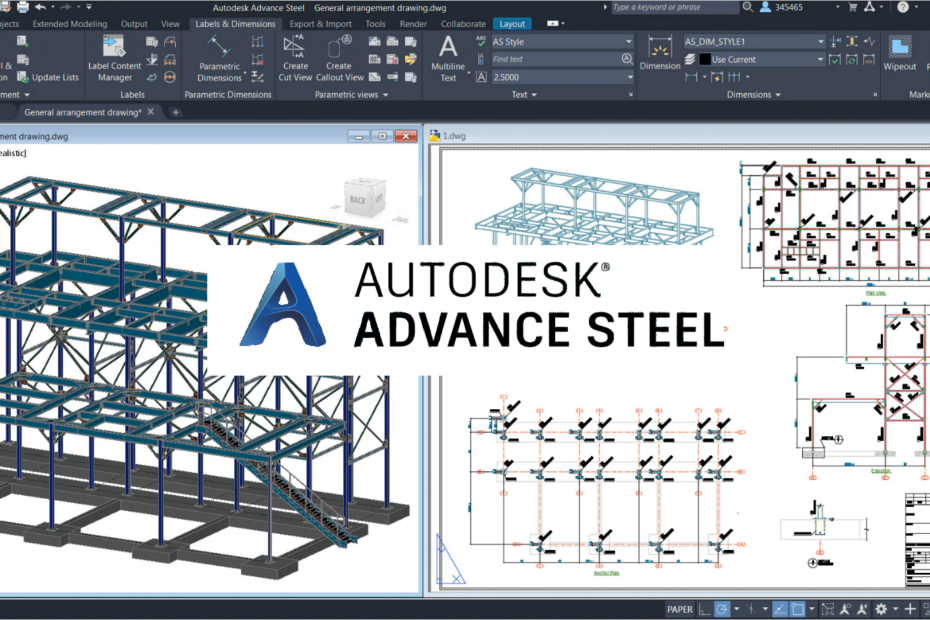Toggle isometric drafting in the status bar
930x620 pixels.
click(x=751, y=609)
